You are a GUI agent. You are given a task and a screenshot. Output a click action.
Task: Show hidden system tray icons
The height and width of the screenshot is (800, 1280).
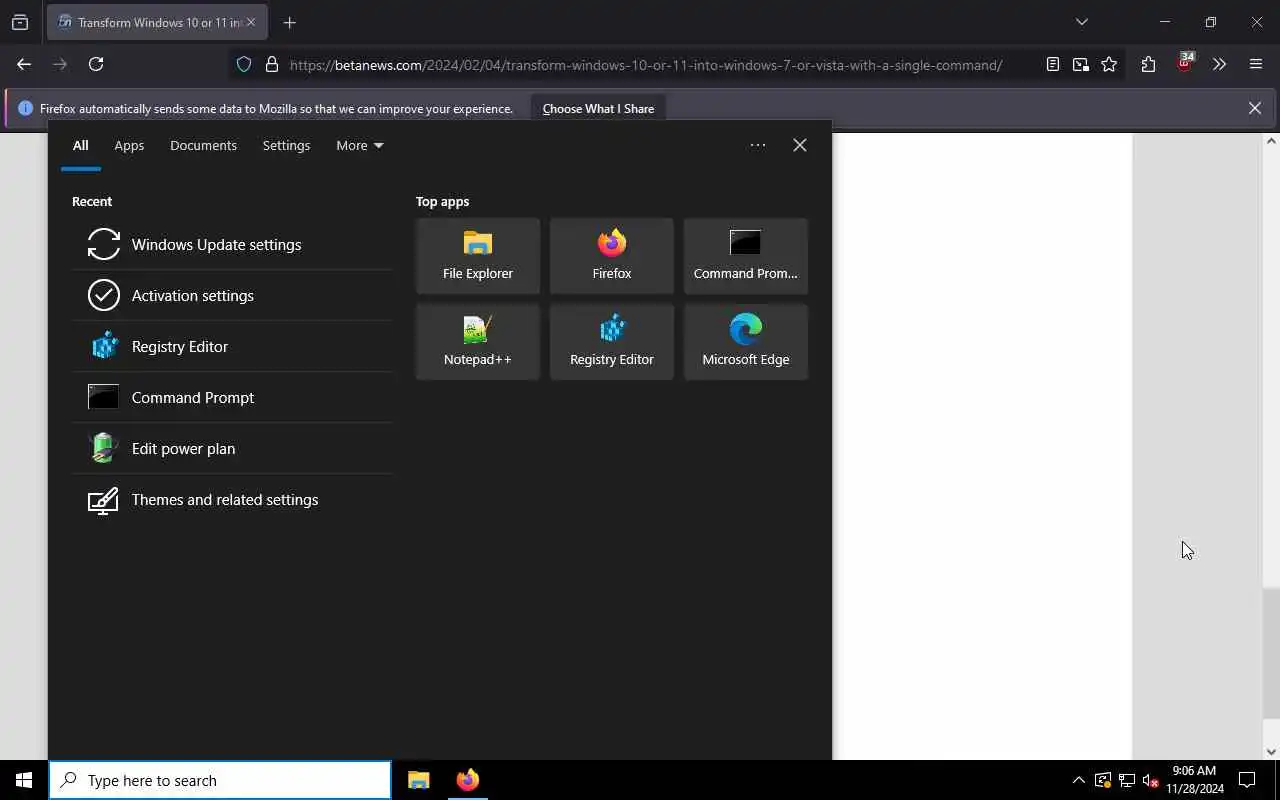point(1078,780)
